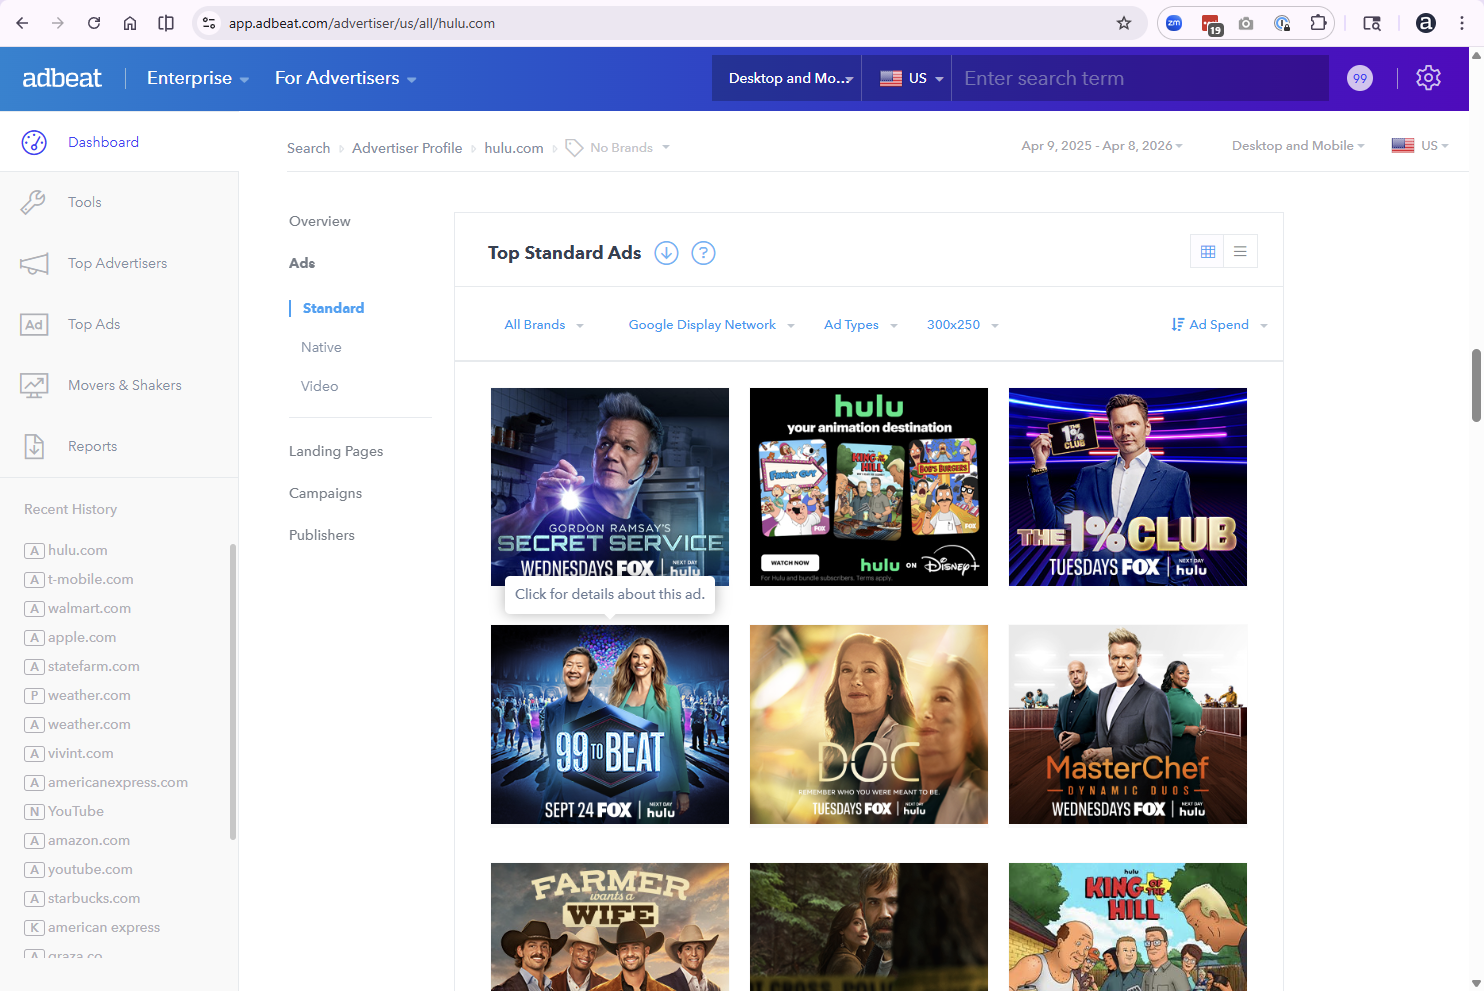
Task: Open the Ad Spend sort dropdown
Action: tap(1219, 325)
